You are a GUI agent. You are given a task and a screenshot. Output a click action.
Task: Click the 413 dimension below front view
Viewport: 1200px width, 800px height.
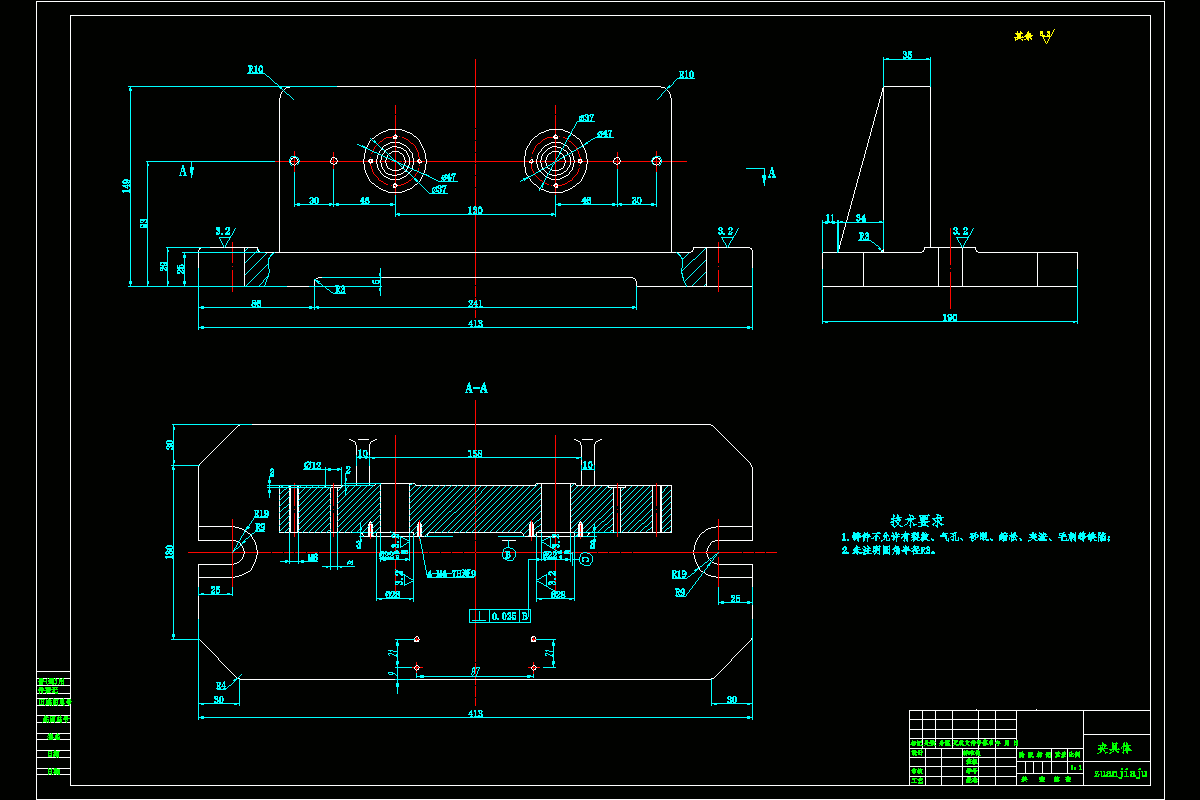[x=475, y=323]
